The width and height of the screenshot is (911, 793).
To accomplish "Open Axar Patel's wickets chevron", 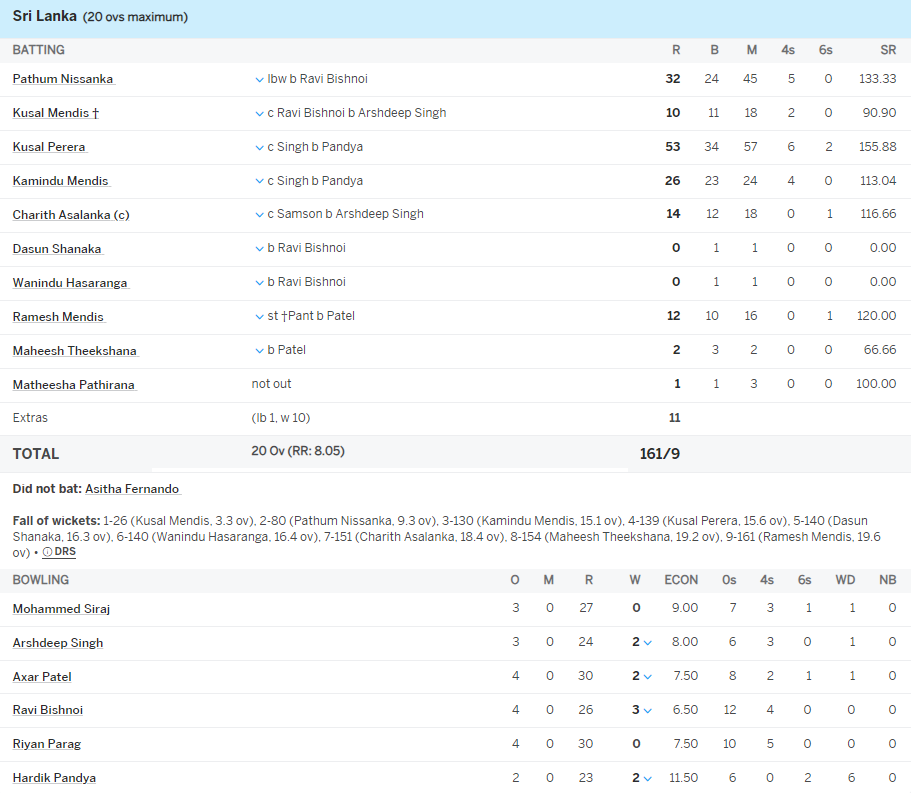I will point(648,677).
